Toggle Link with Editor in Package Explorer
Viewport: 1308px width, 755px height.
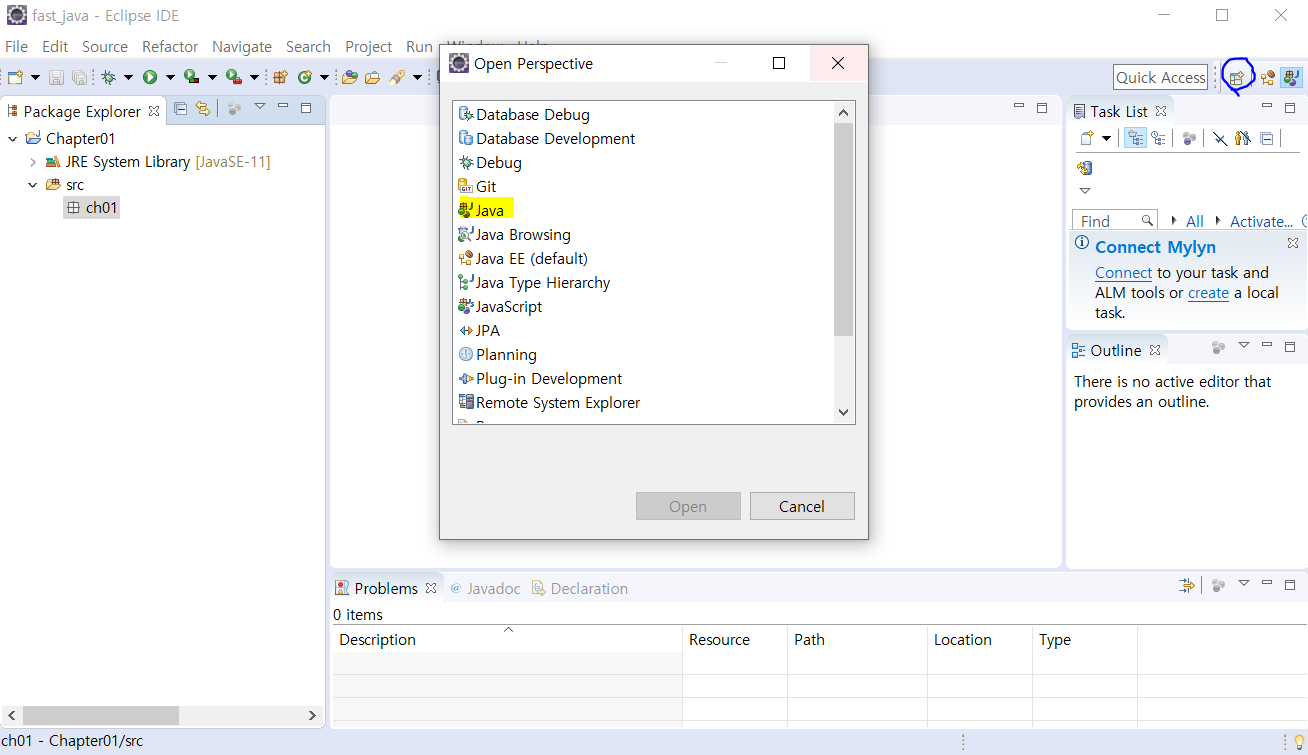coord(203,109)
